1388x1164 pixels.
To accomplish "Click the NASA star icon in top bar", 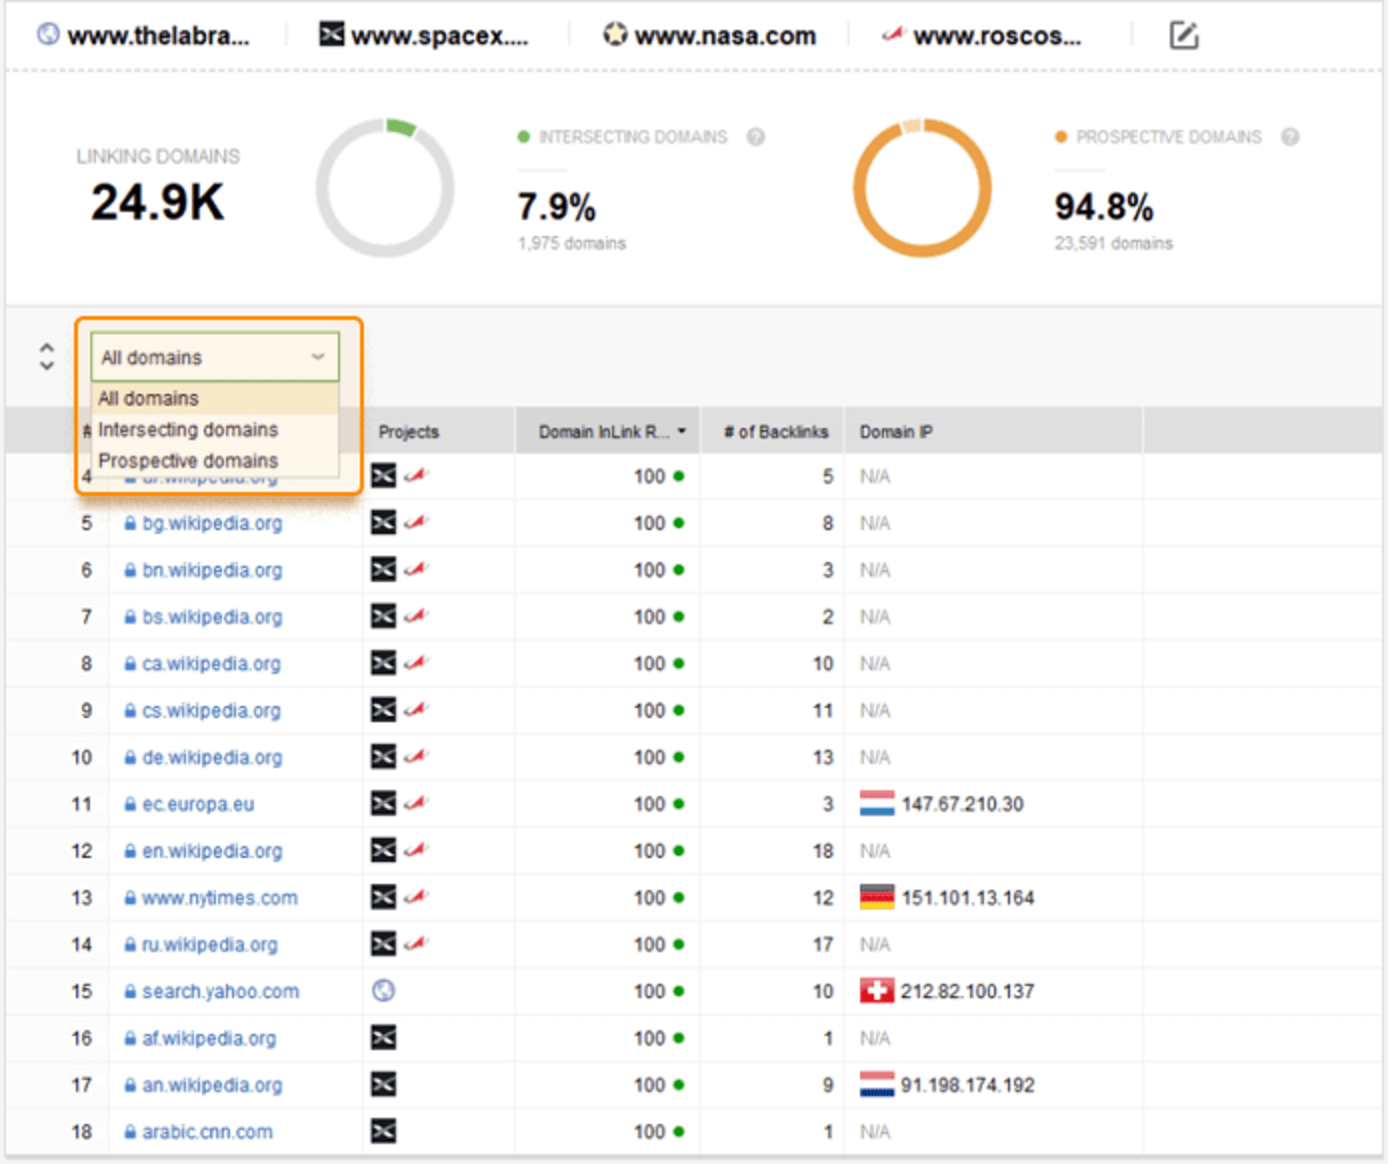I will pos(614,33).
